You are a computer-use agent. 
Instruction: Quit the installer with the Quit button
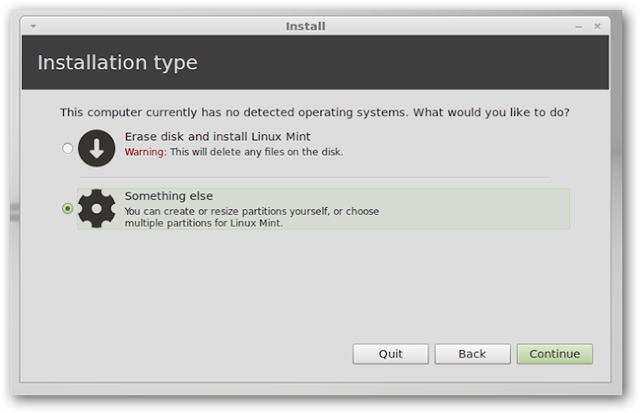[391, 354]
